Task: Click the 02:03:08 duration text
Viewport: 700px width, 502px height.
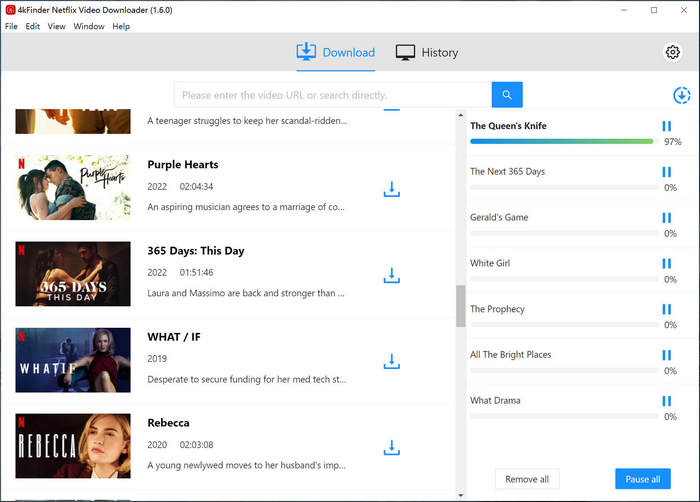Action: [196, 445]
